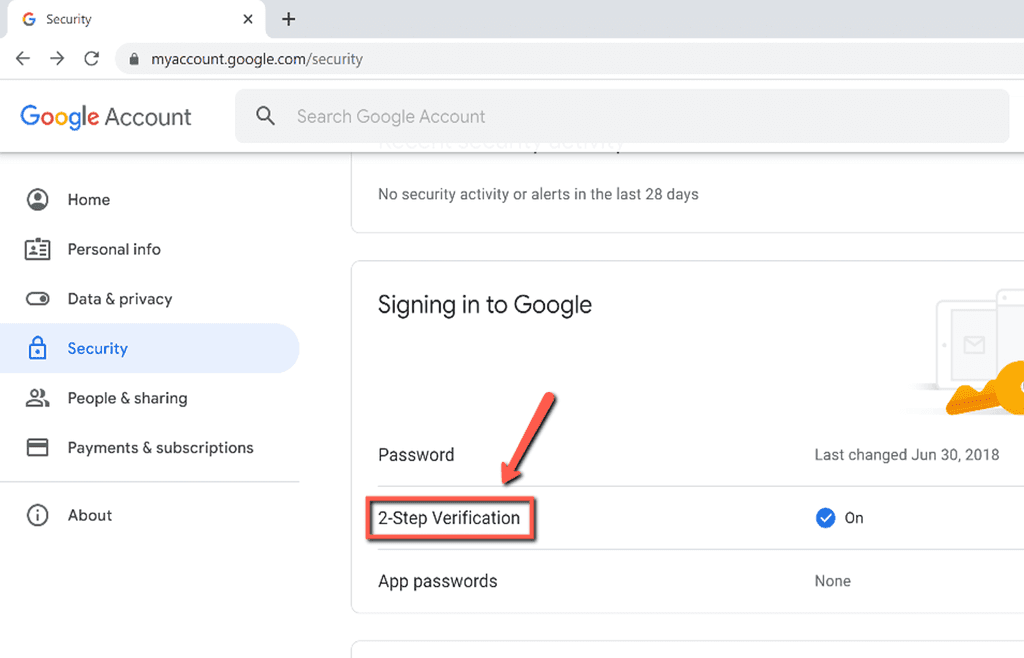
Task: Open the App passwords row
Action: click(438, 581)
